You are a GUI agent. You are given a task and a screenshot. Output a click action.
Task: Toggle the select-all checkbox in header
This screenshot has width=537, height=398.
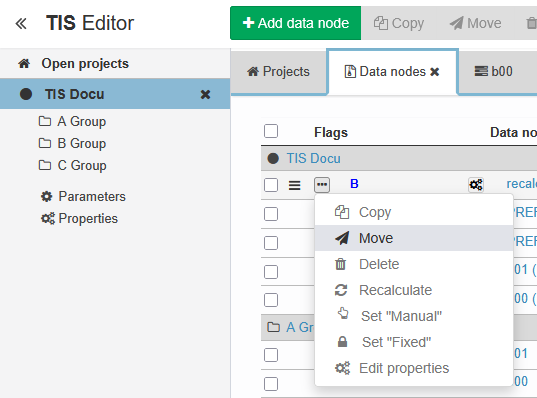click(271, 131)
